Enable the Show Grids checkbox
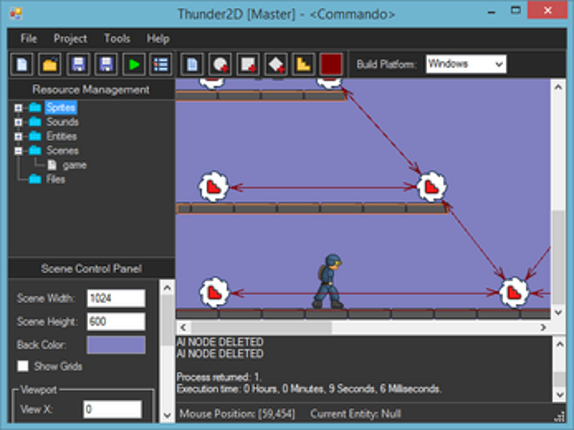 [x=23, y=366]
